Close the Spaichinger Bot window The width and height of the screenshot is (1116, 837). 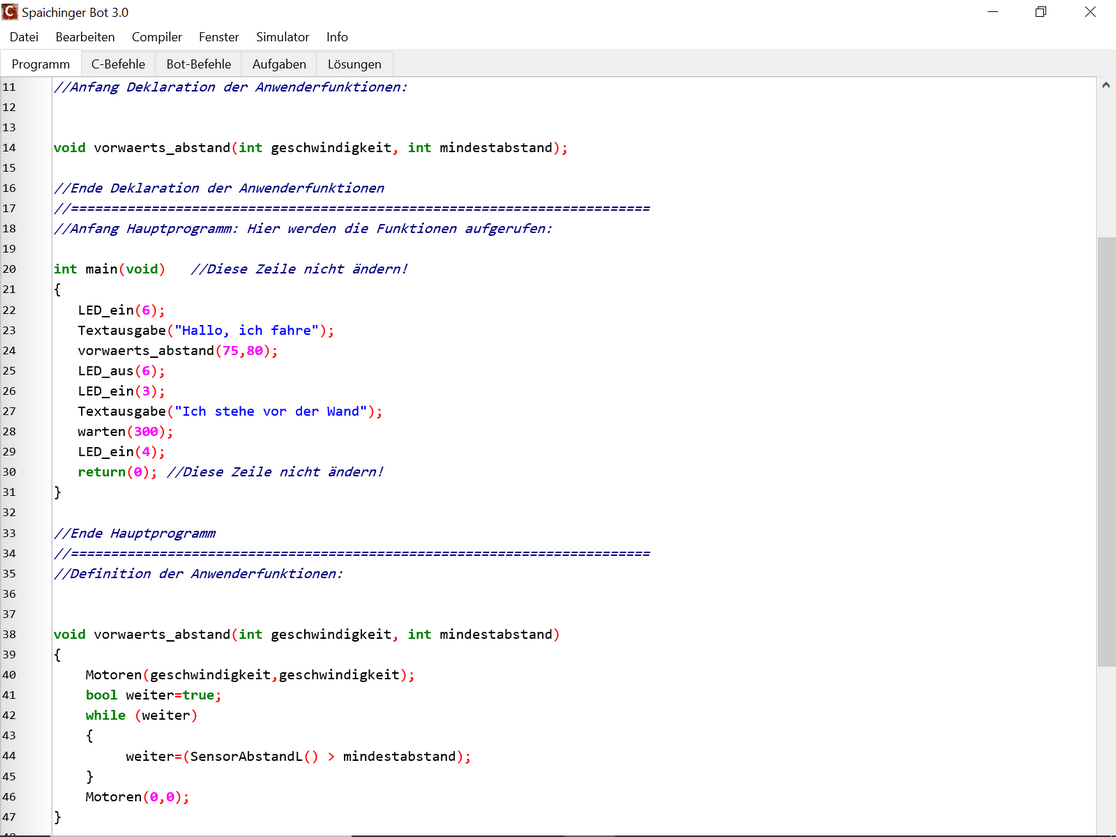1090,12
